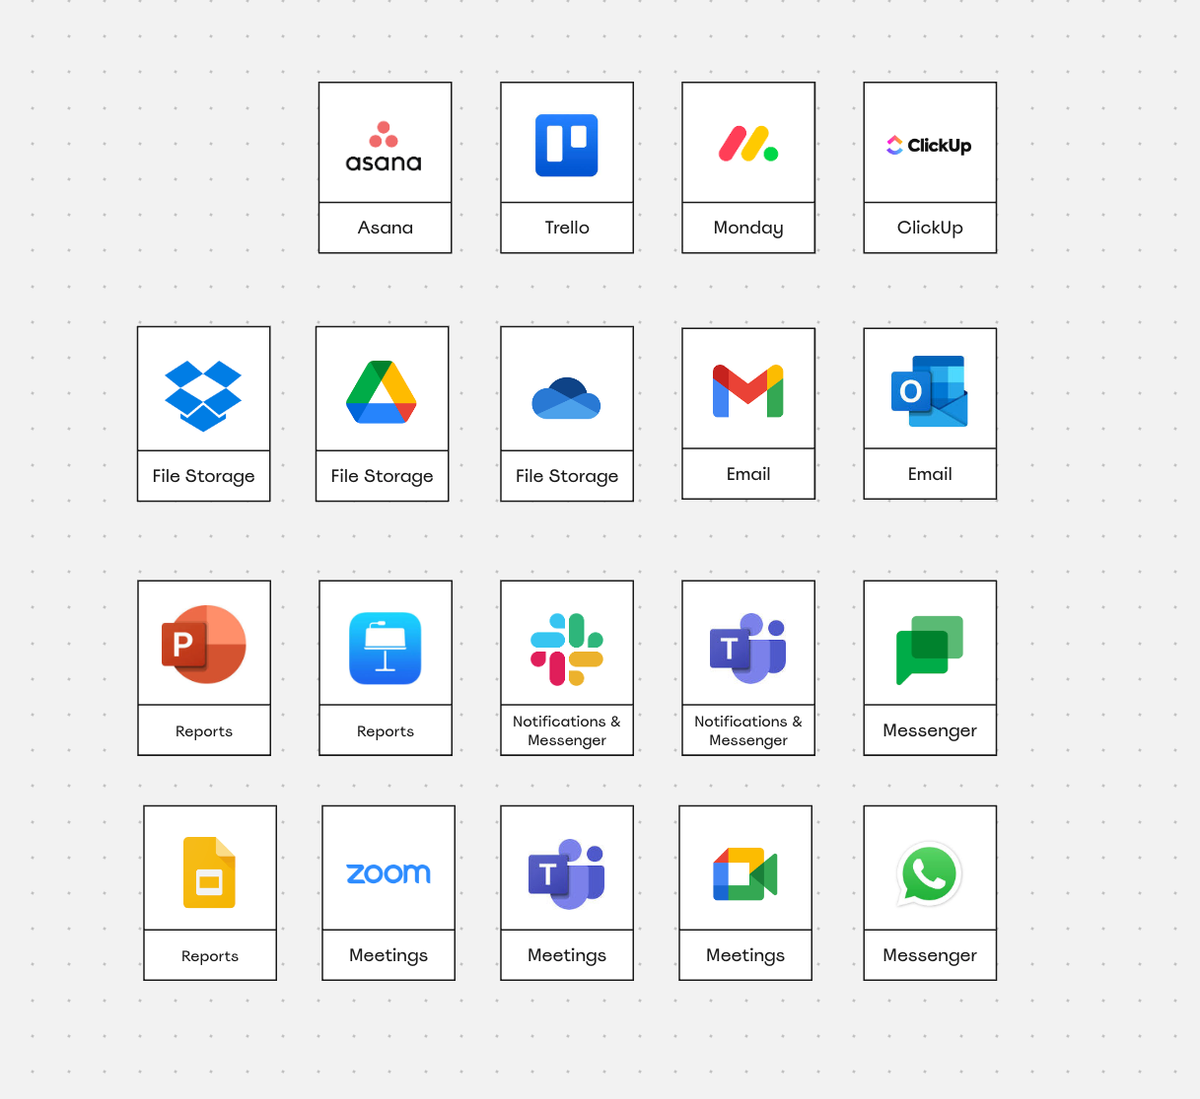
Task: Click Meetings label under Teams
Action: point(567,956)
